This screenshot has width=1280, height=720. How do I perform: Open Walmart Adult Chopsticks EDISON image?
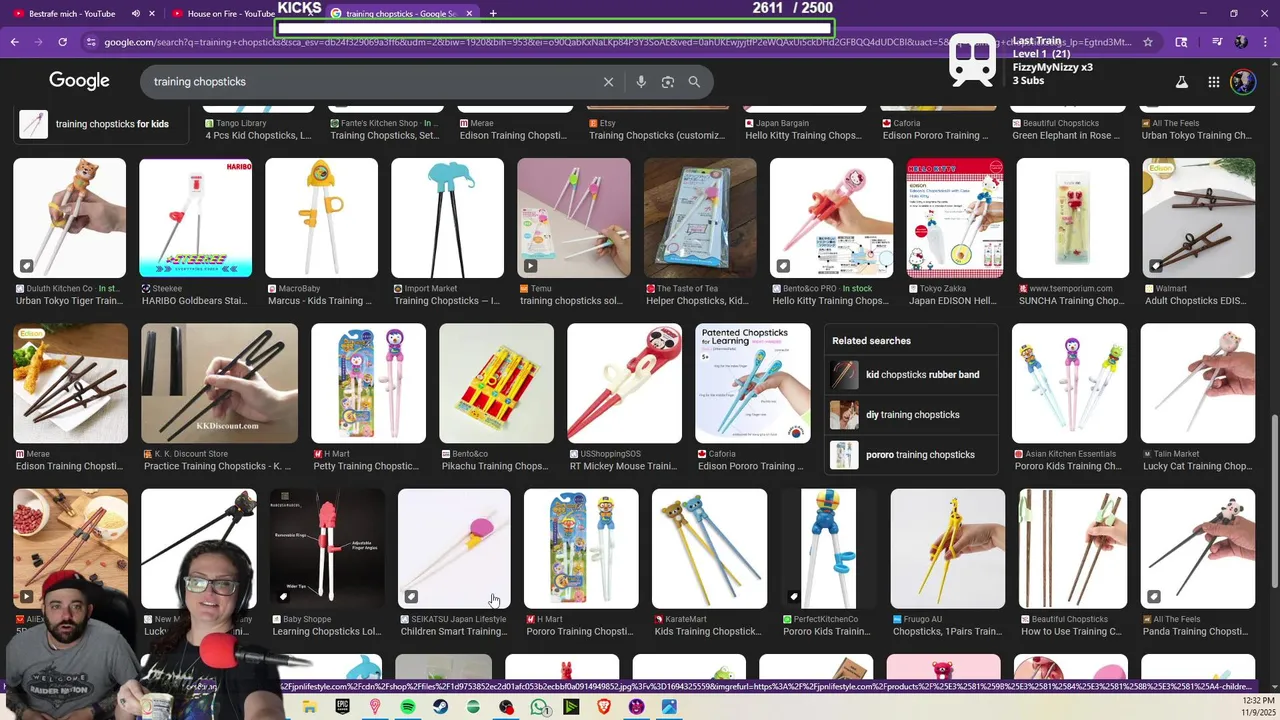pos(1199,218)
